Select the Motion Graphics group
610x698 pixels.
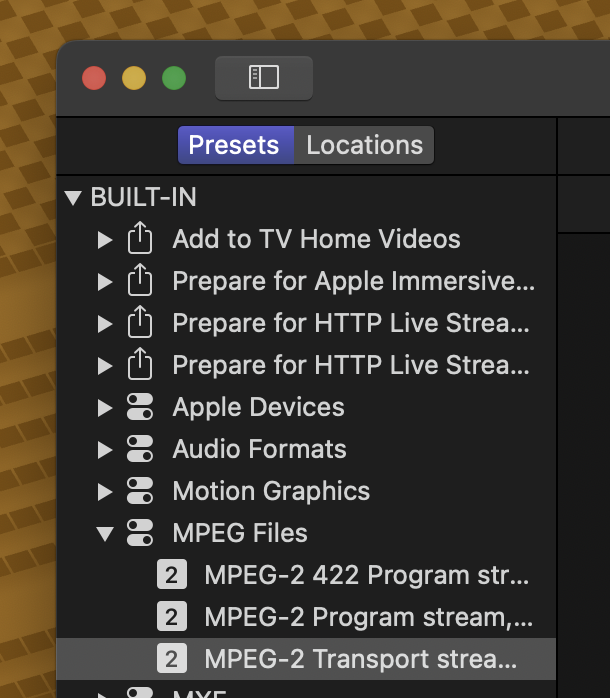(x=271, y=492)
